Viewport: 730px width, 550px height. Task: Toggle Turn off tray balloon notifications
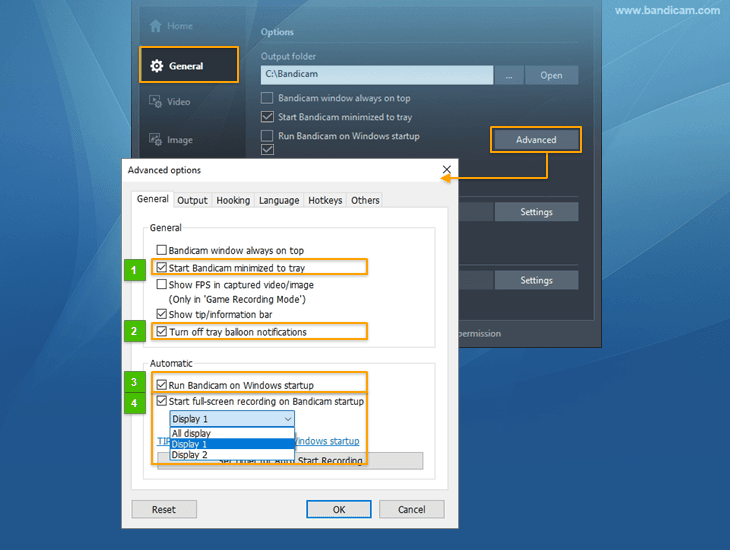tap(162, 331)
